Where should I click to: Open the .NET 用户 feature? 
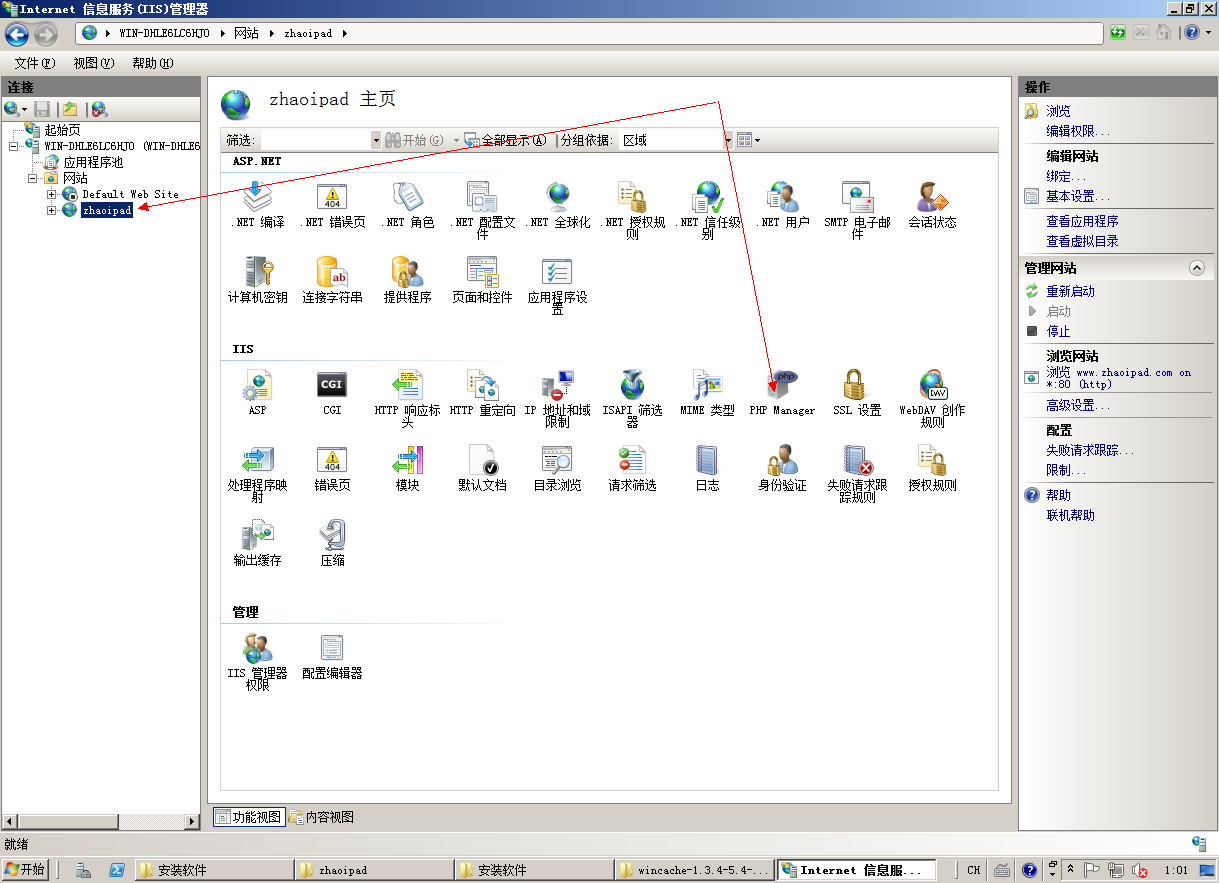pos(782,205)
